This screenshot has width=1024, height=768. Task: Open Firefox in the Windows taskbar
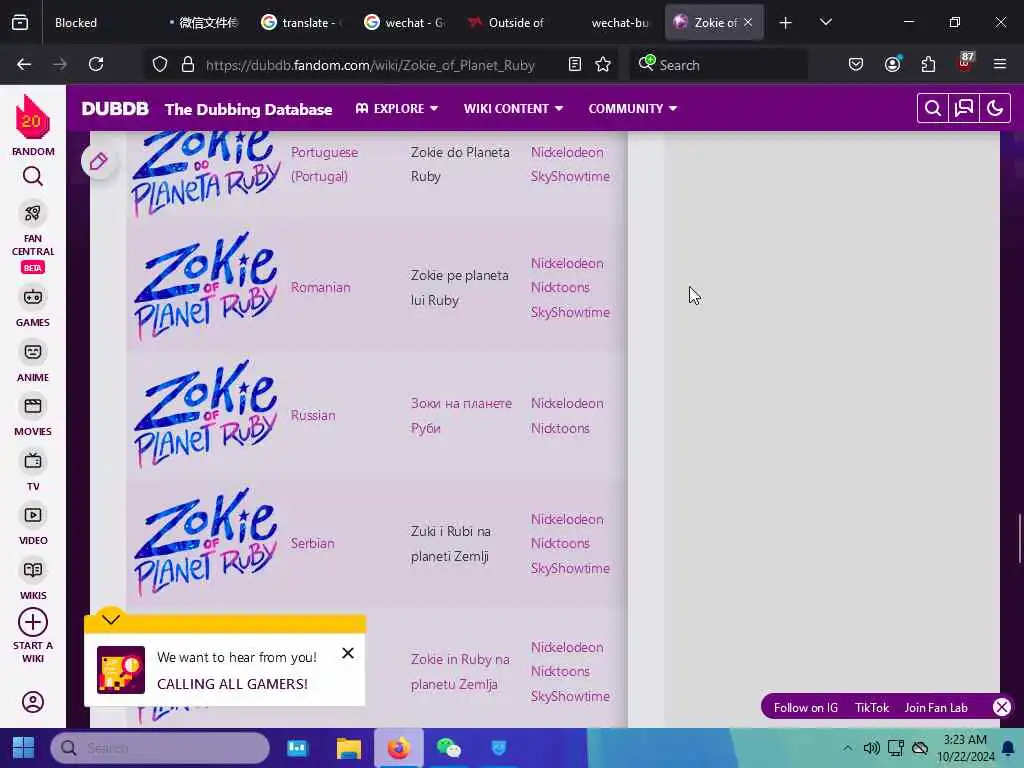(398, 748)
